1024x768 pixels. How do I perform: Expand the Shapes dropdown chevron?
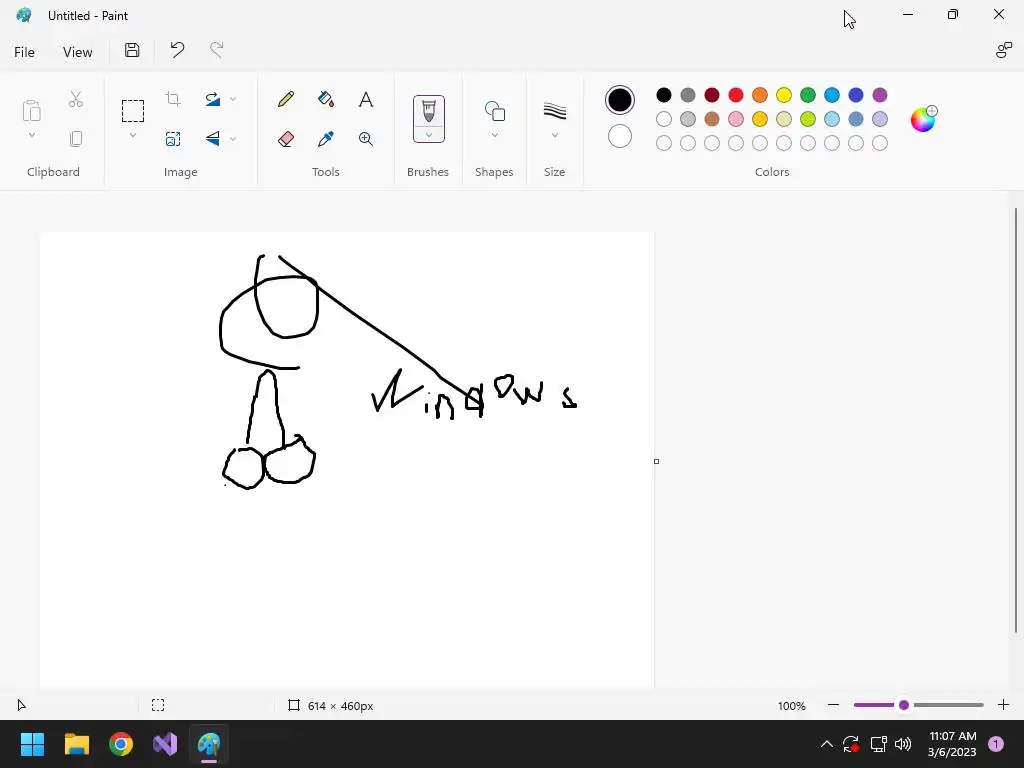click(x=495, y=135)
